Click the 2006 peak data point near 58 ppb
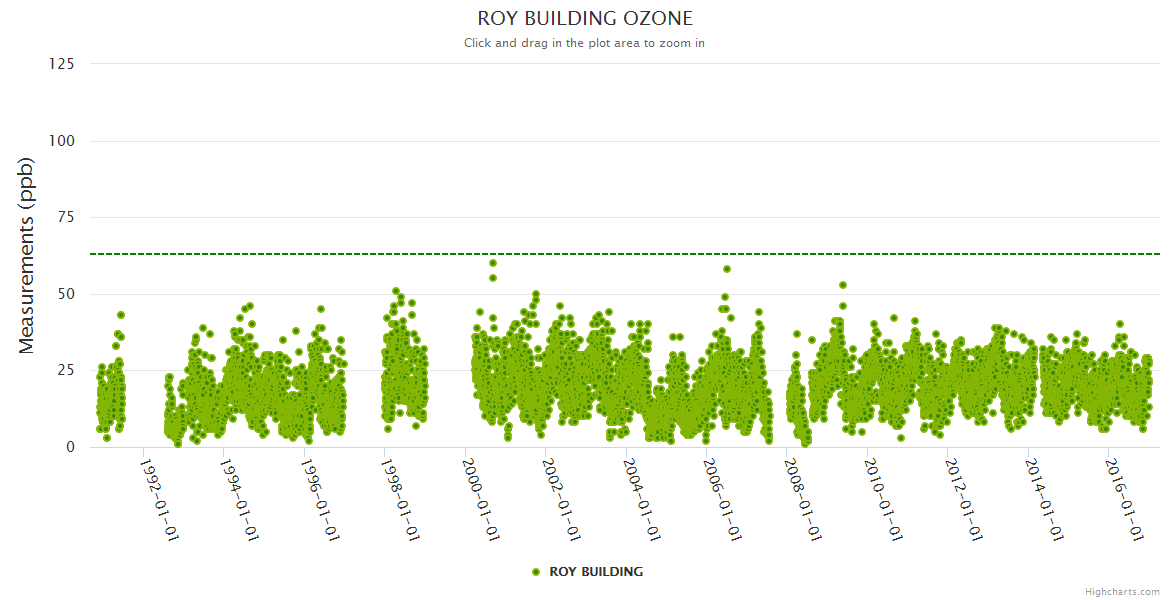The image size is (1170, 600). pyautogui.click(x=727, y=269)
